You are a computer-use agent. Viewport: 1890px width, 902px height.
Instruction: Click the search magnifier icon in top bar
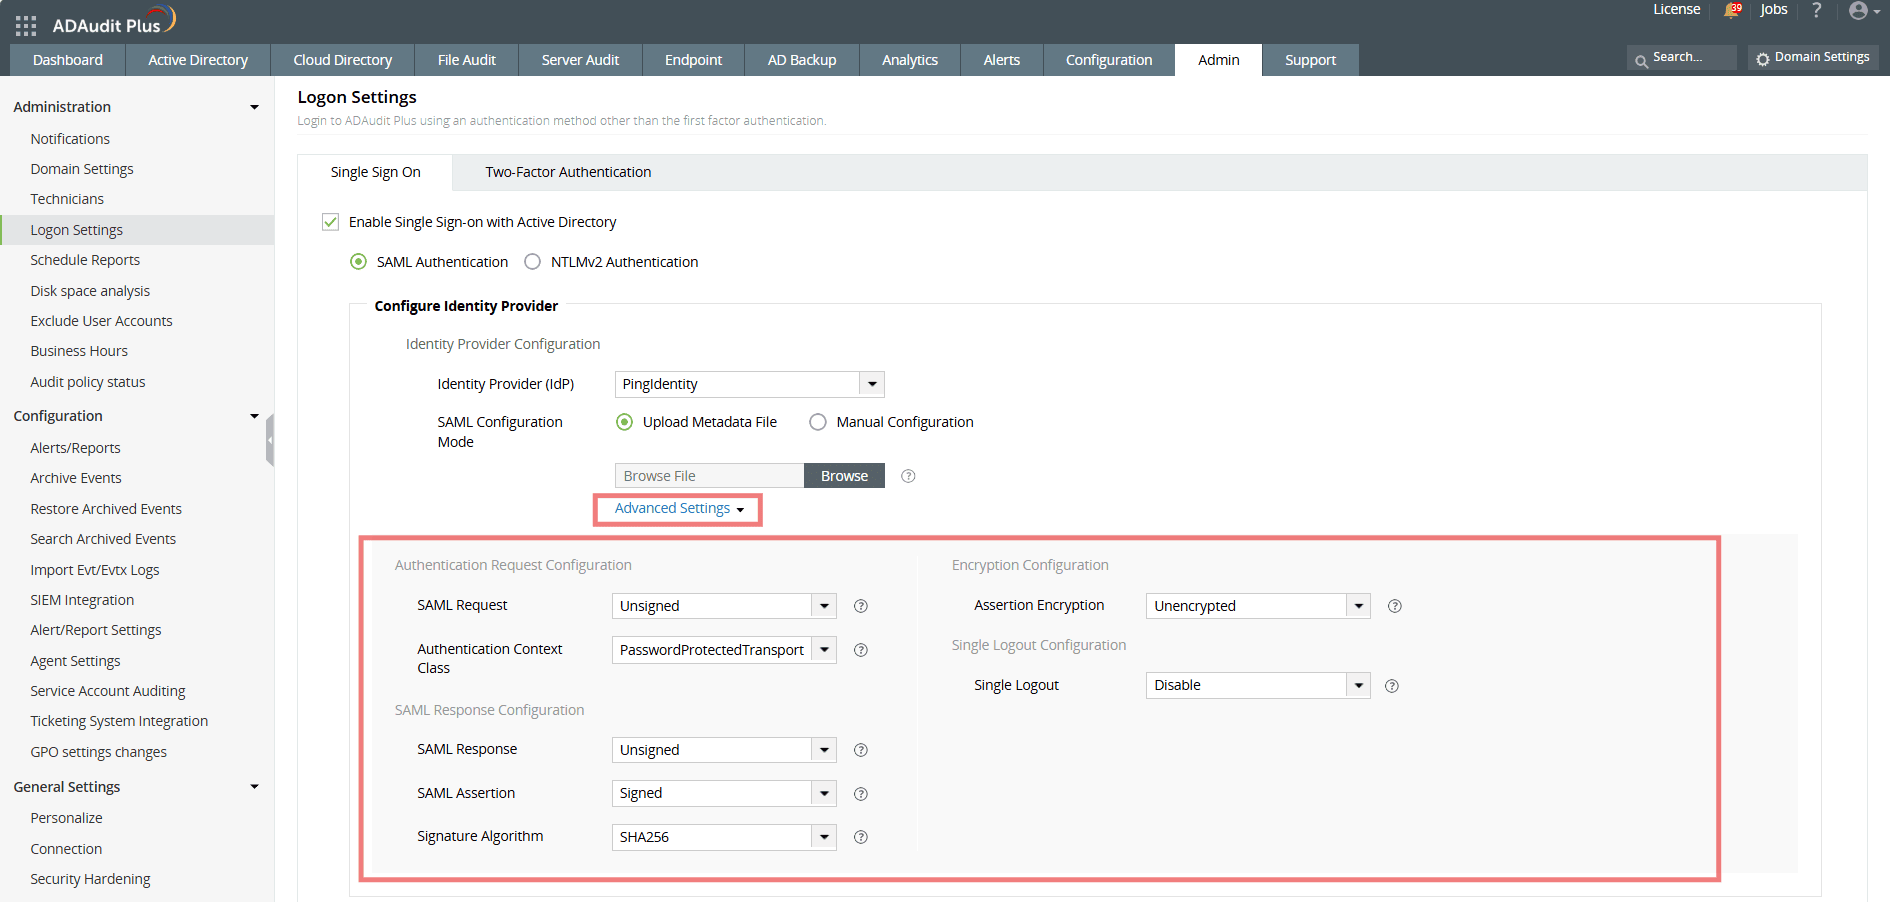(x=1640, y=58)
